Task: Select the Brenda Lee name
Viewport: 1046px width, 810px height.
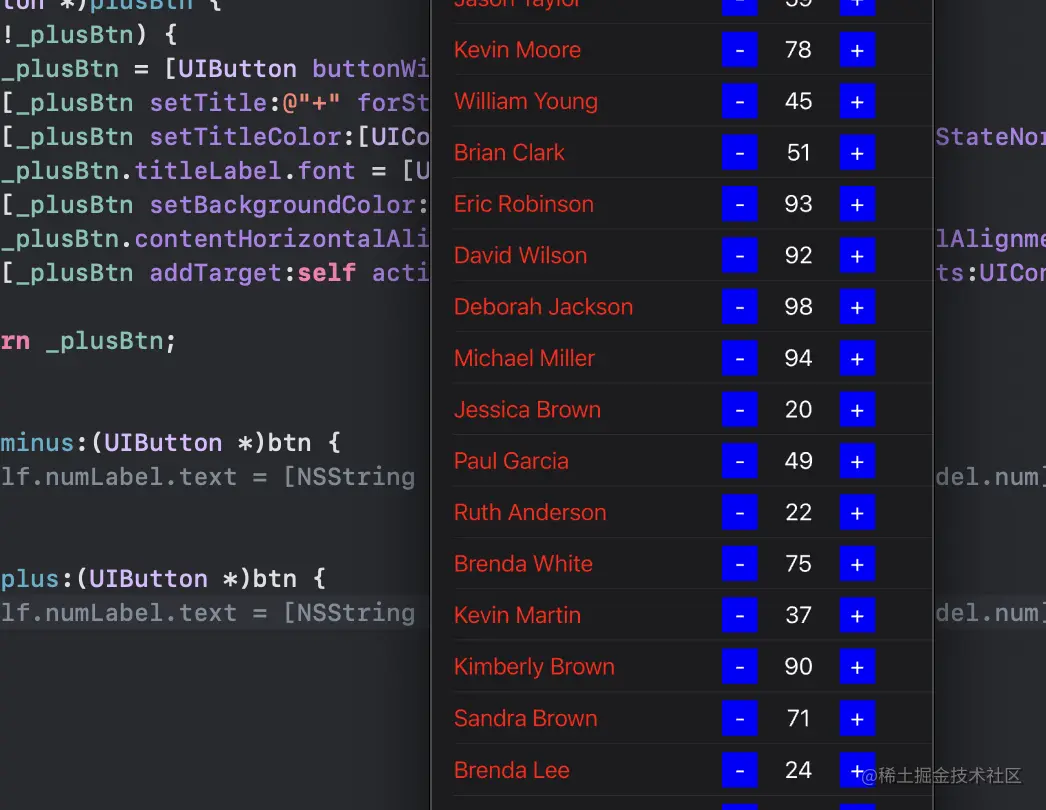Action: pos(512,770)
